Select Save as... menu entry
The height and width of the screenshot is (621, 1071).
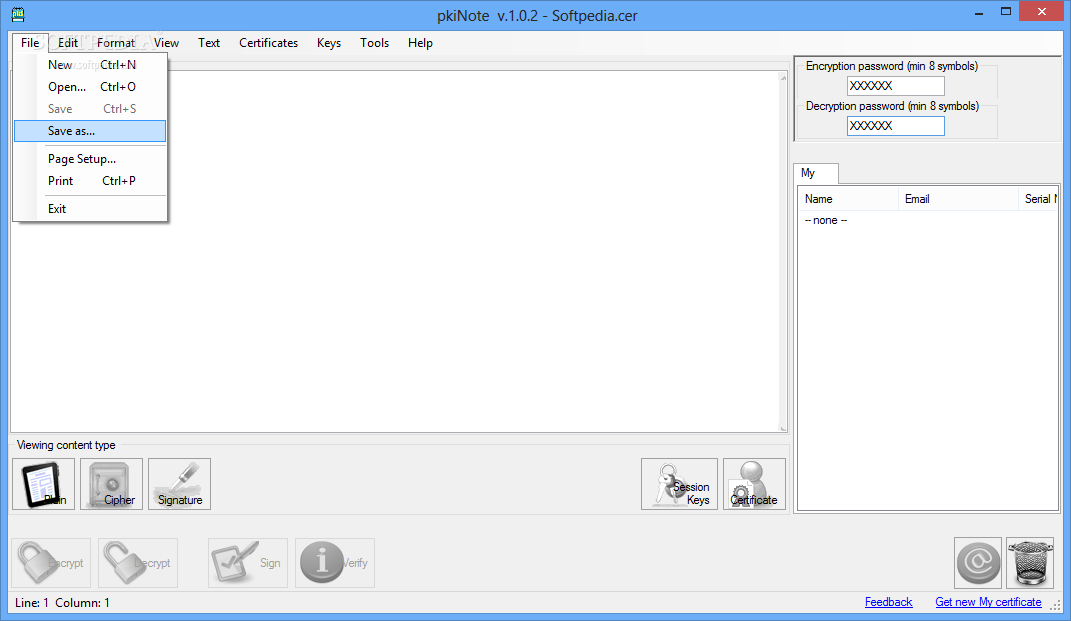coord(90,130)
